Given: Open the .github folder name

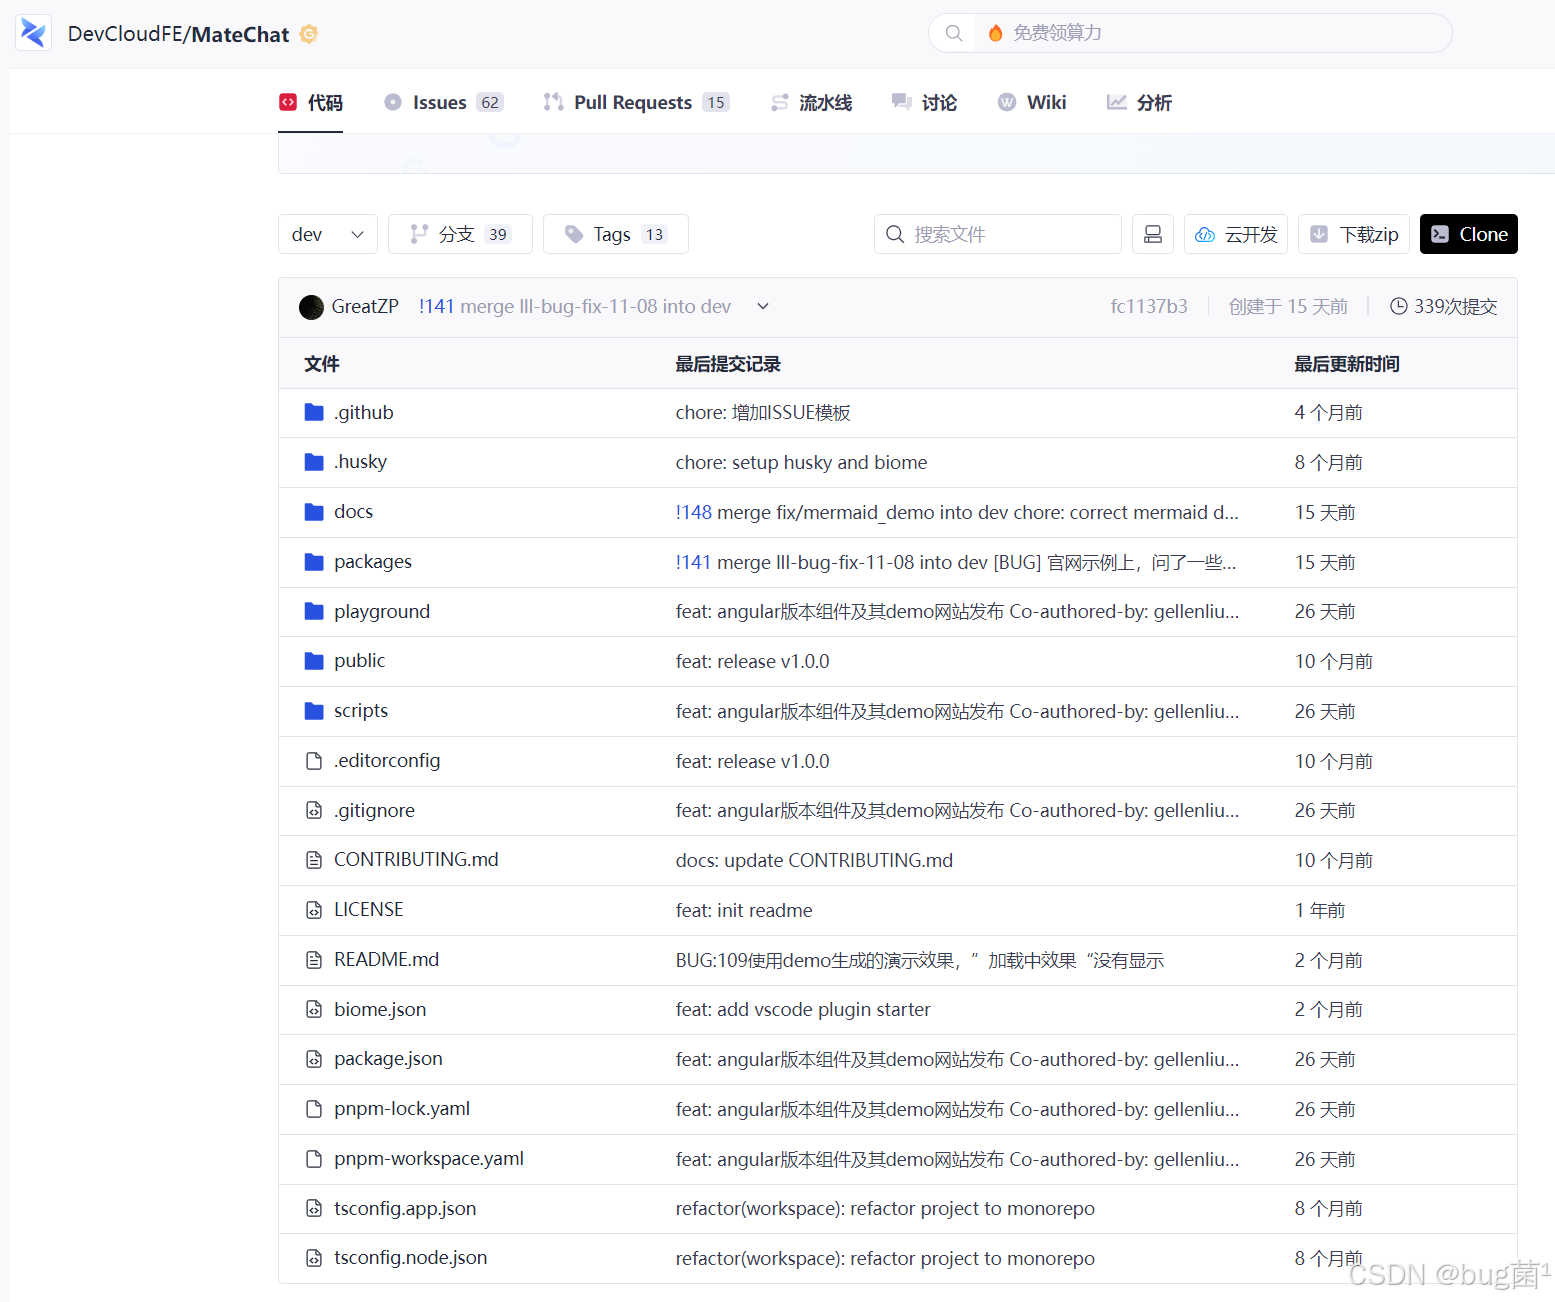Looking at the screenshot, I should pyautogui.click(x=364, y=412).
